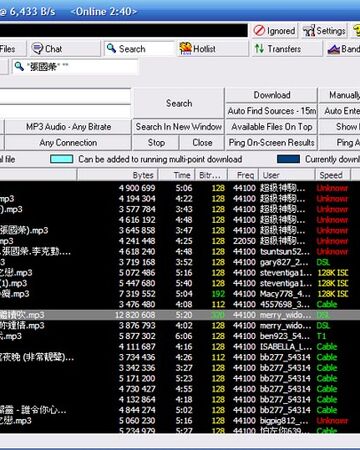360x450 pixels.
Task: Sort results by the User column header
Action: pyautogui.click(x=287, y=175)
